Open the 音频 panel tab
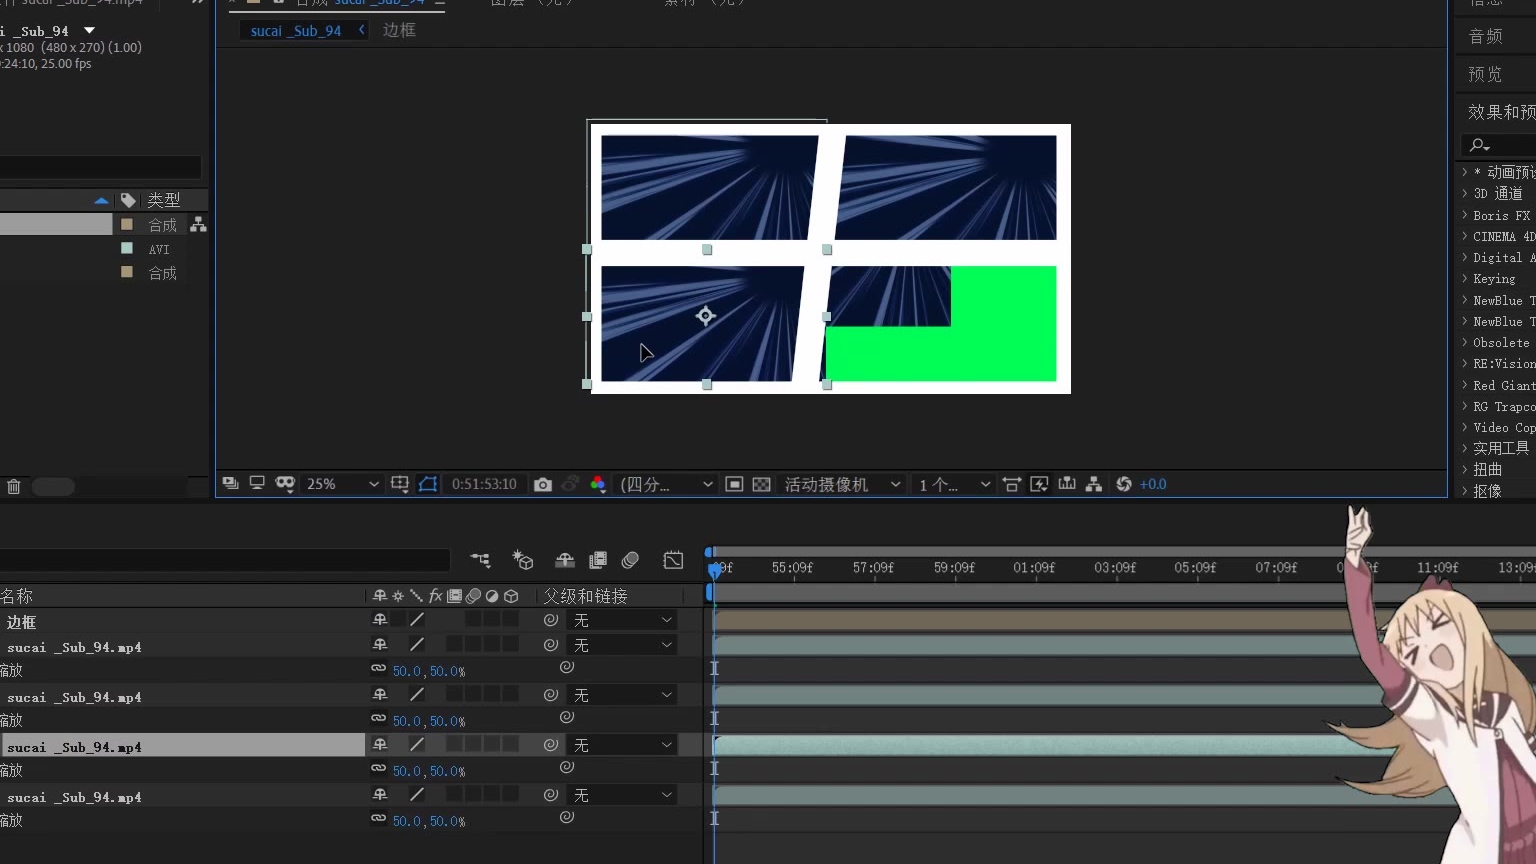 pyautogui.click(x=1485, y=37)
